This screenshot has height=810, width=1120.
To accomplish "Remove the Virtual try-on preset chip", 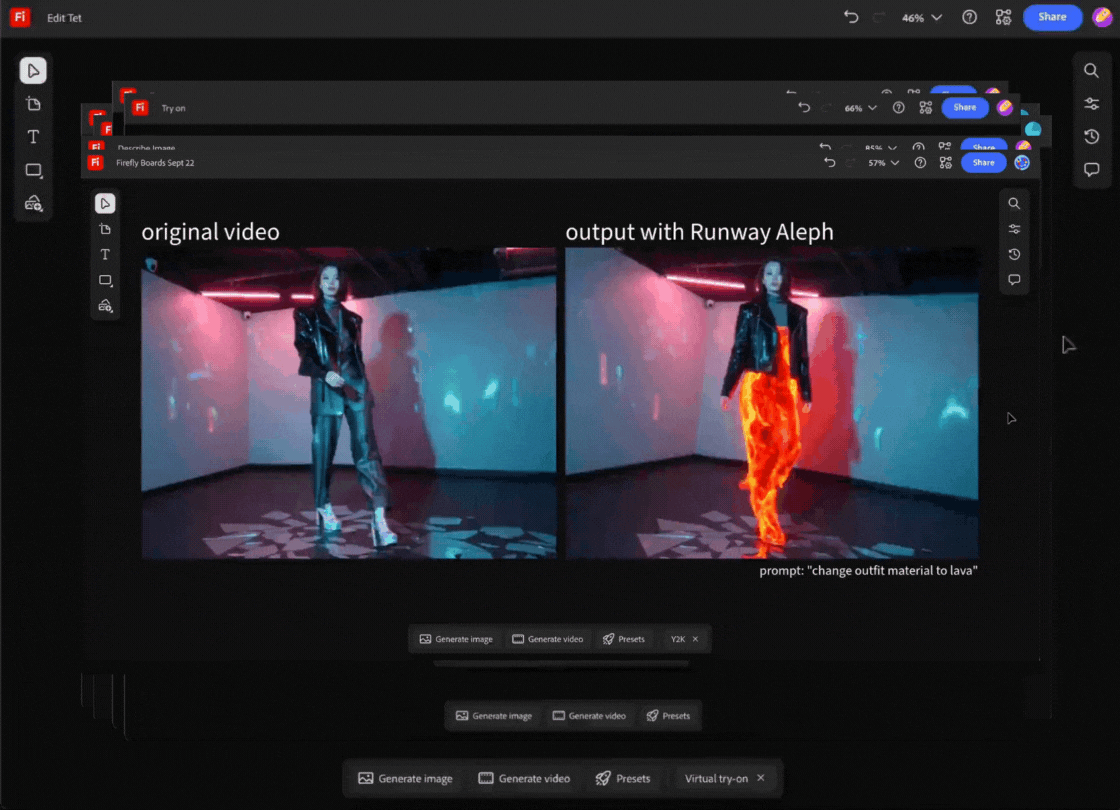I will coord(761,778).
